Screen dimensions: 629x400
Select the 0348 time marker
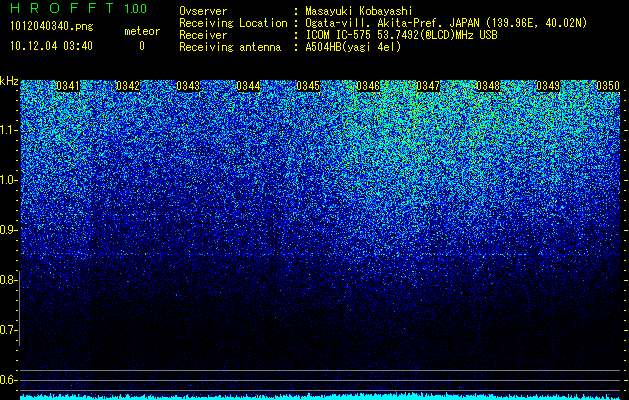click(x=488, y=86)
